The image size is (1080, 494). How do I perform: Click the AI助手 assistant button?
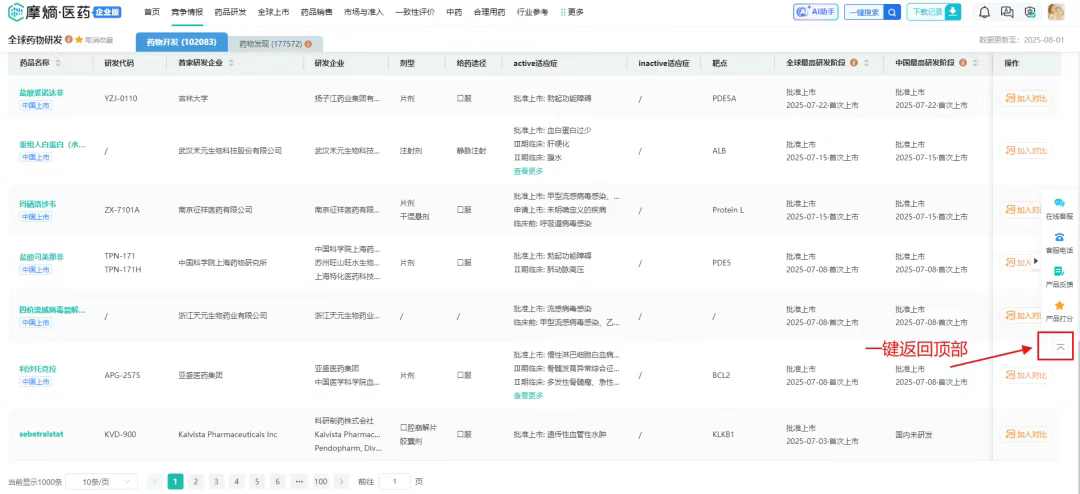(x=815, y=12)
